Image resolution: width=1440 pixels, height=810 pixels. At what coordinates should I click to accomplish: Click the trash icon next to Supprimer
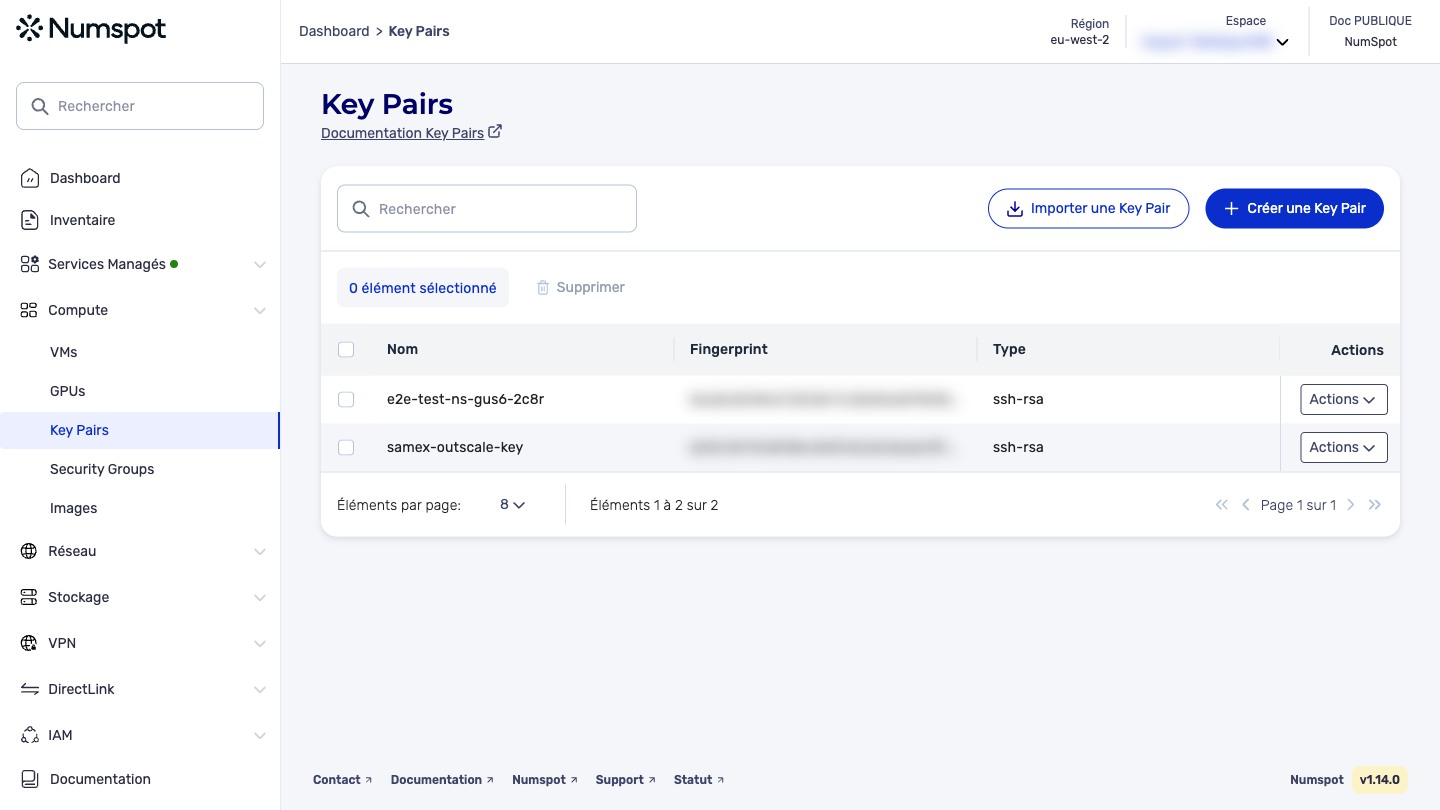[x=543, y=287]
